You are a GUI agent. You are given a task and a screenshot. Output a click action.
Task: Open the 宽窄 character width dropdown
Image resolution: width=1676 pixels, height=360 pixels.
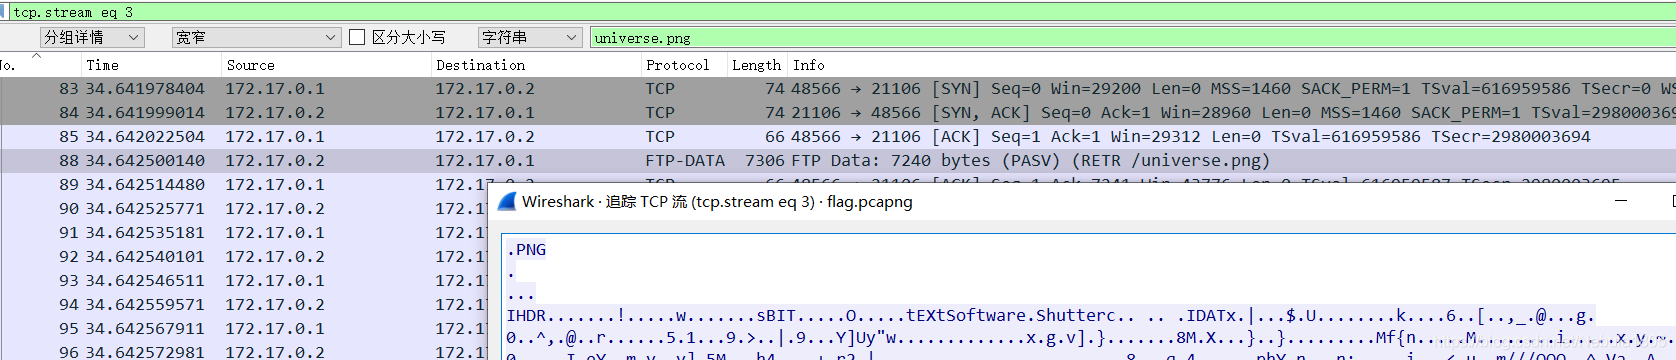[257, 37]
